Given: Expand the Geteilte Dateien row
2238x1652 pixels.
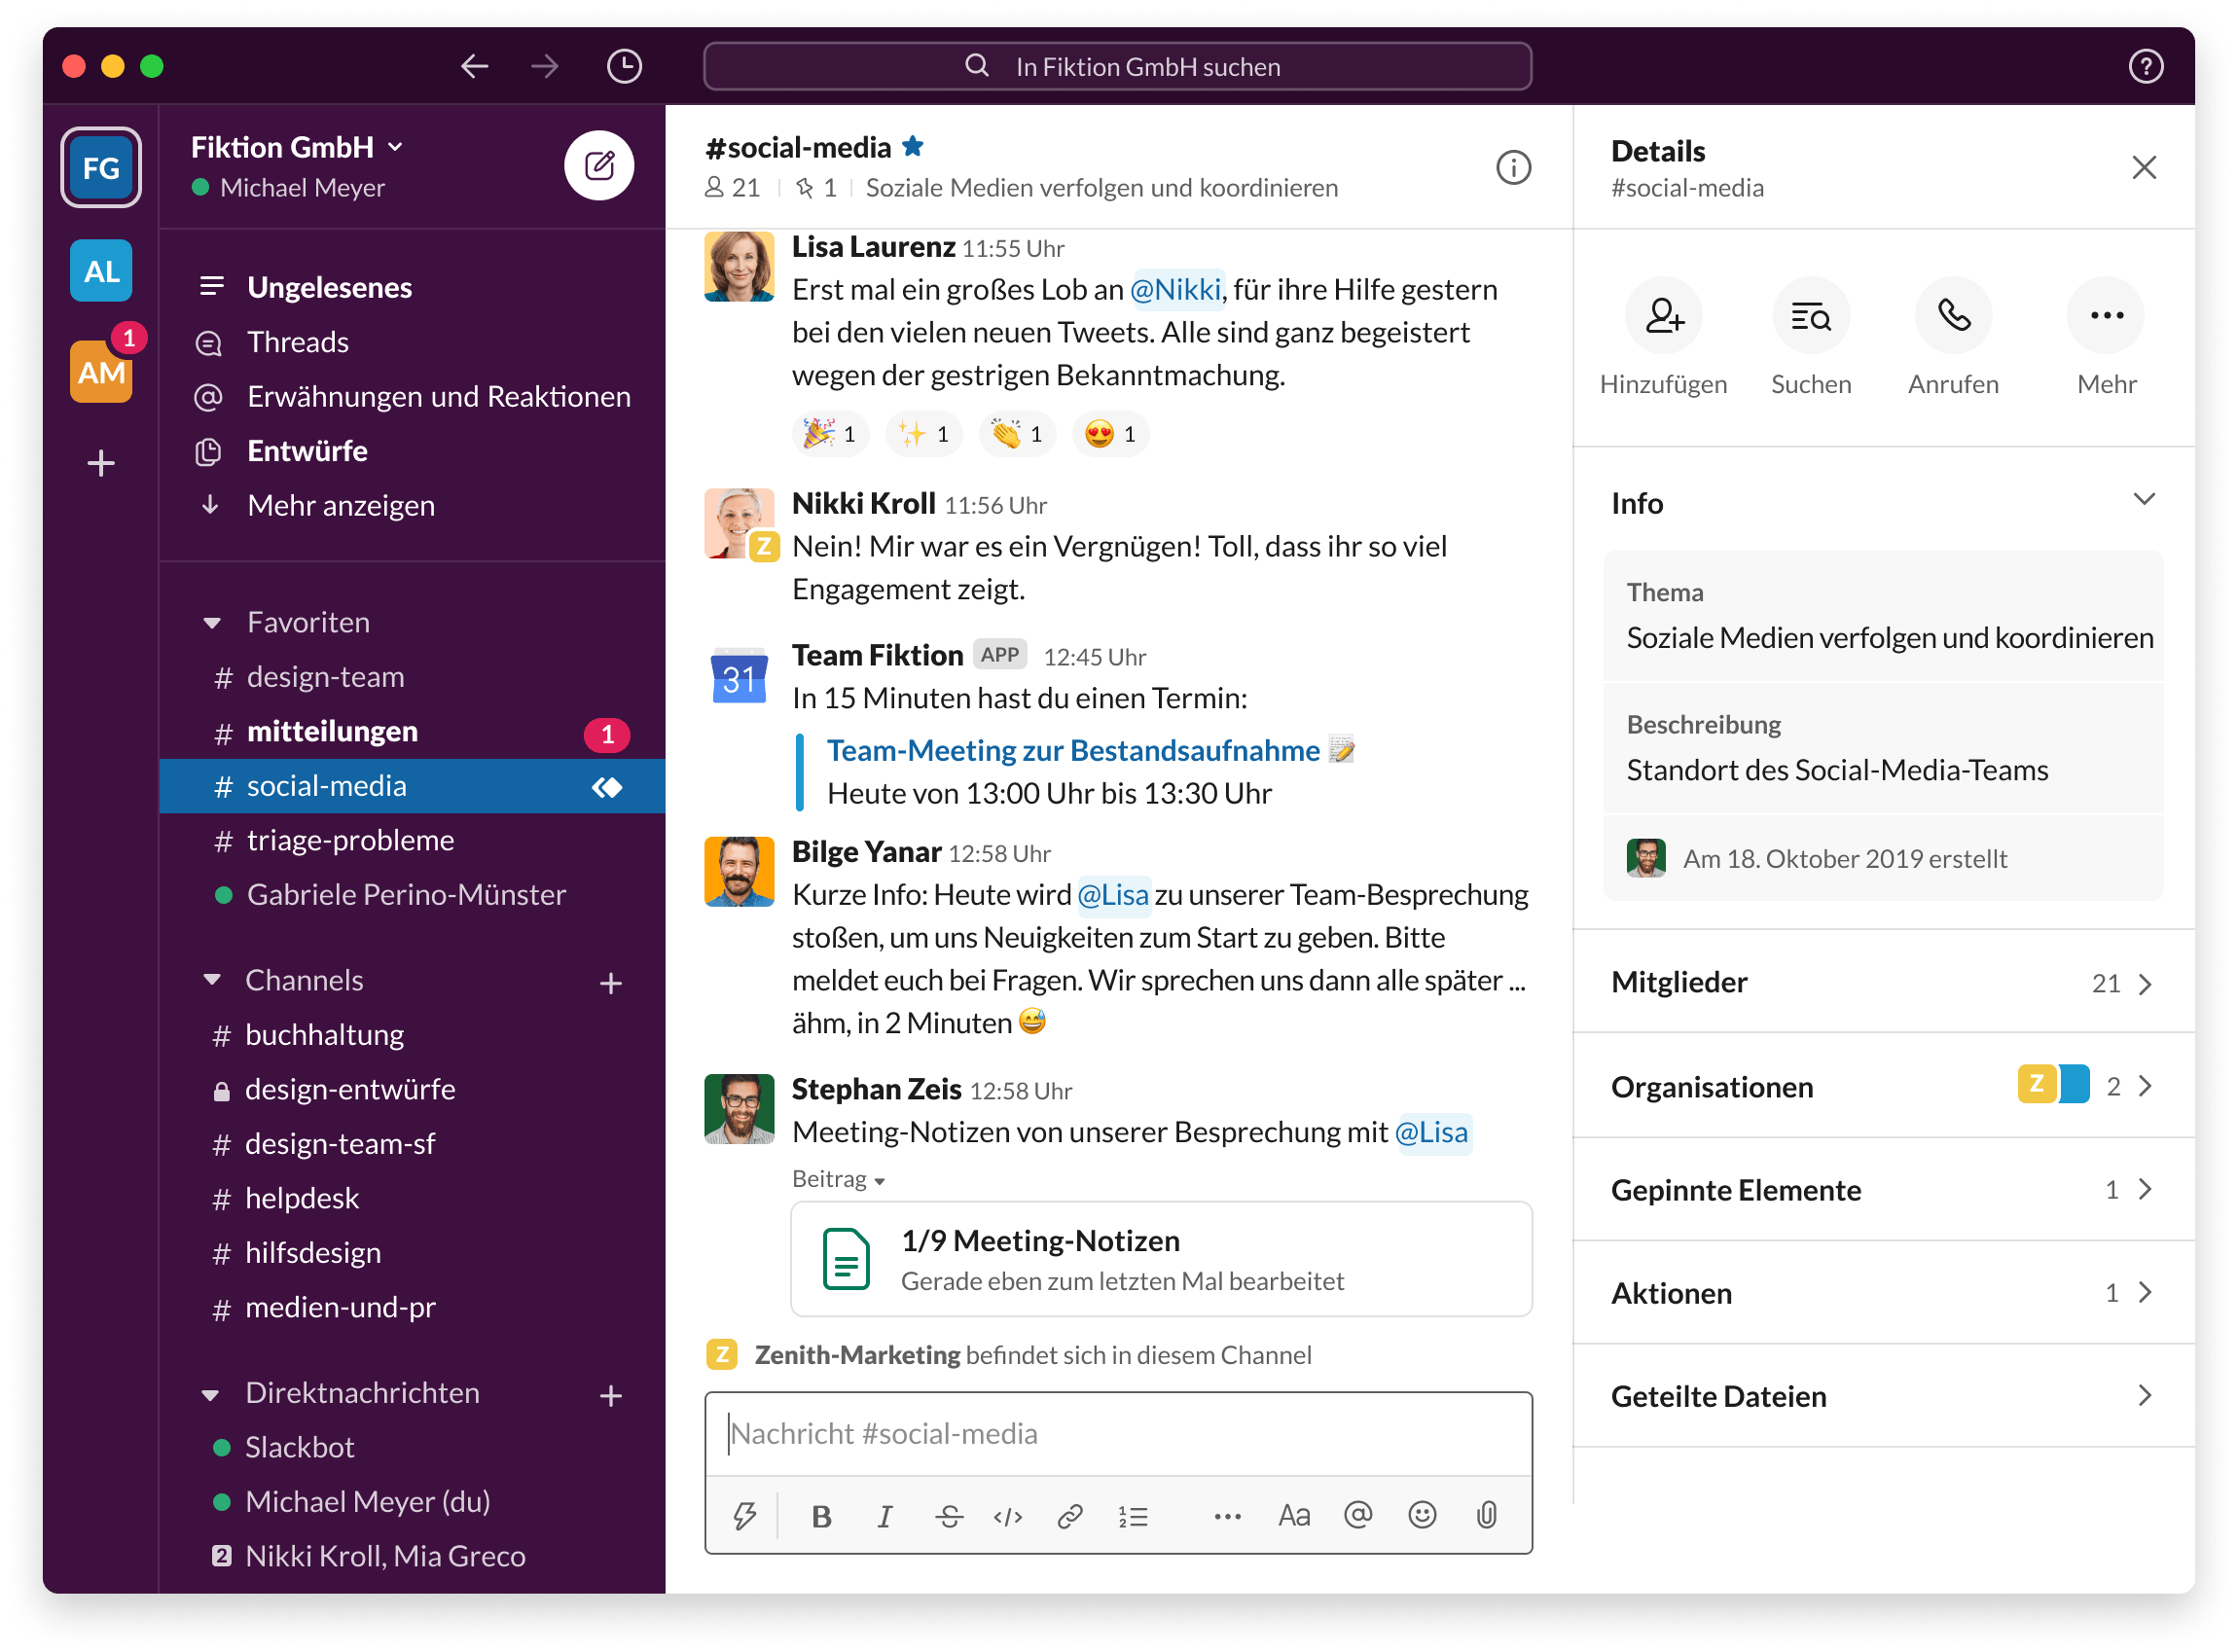Looking at the screenshot, I should point(1883,1396).
